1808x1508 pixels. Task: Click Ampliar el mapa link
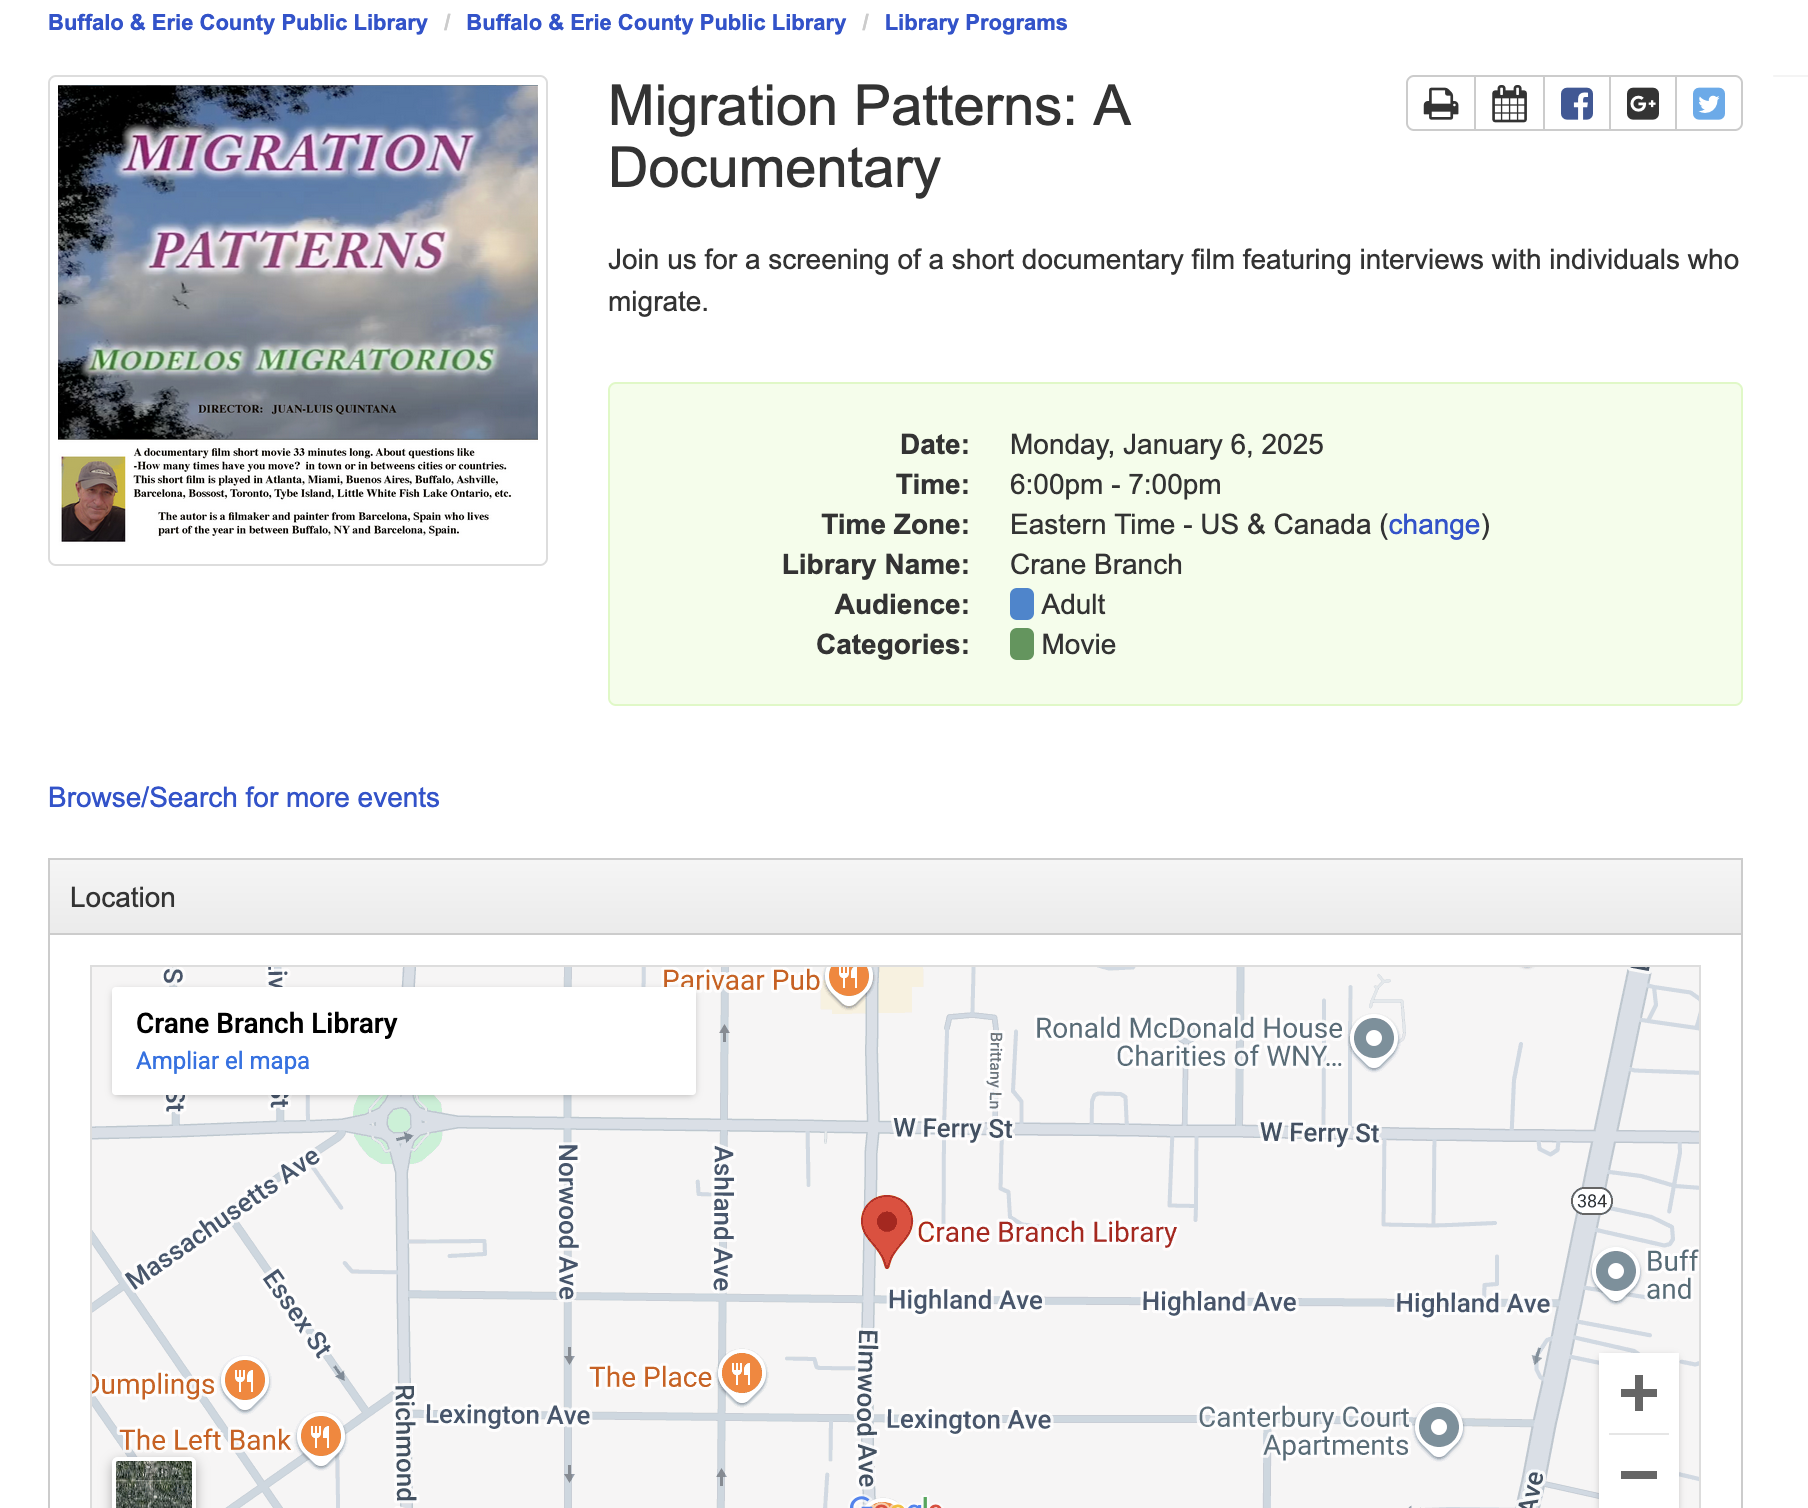(222, 1061)
